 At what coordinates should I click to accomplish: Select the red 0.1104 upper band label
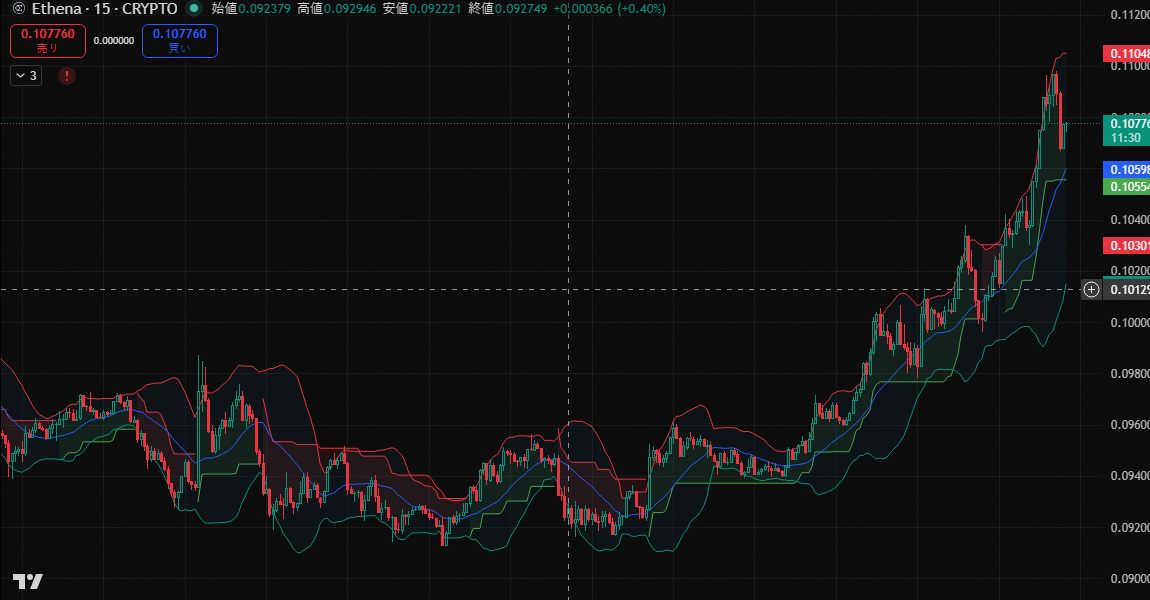click(x=1127, y=54)
